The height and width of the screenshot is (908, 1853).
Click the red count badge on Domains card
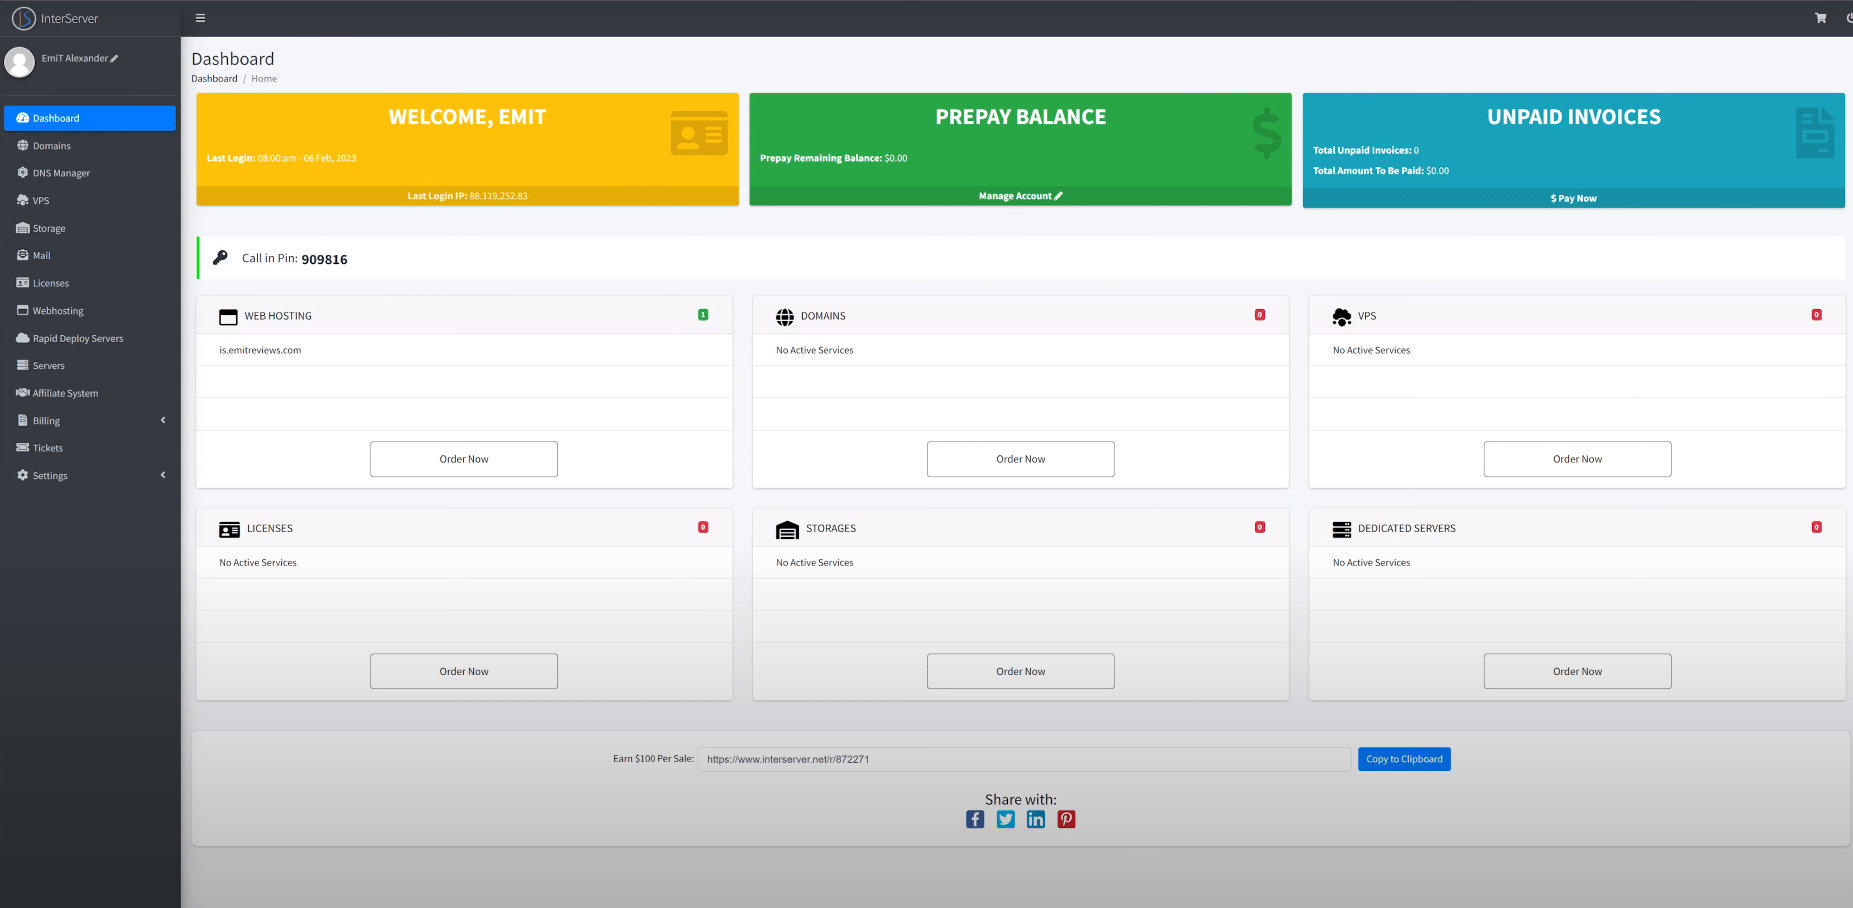click(1260, 315)
